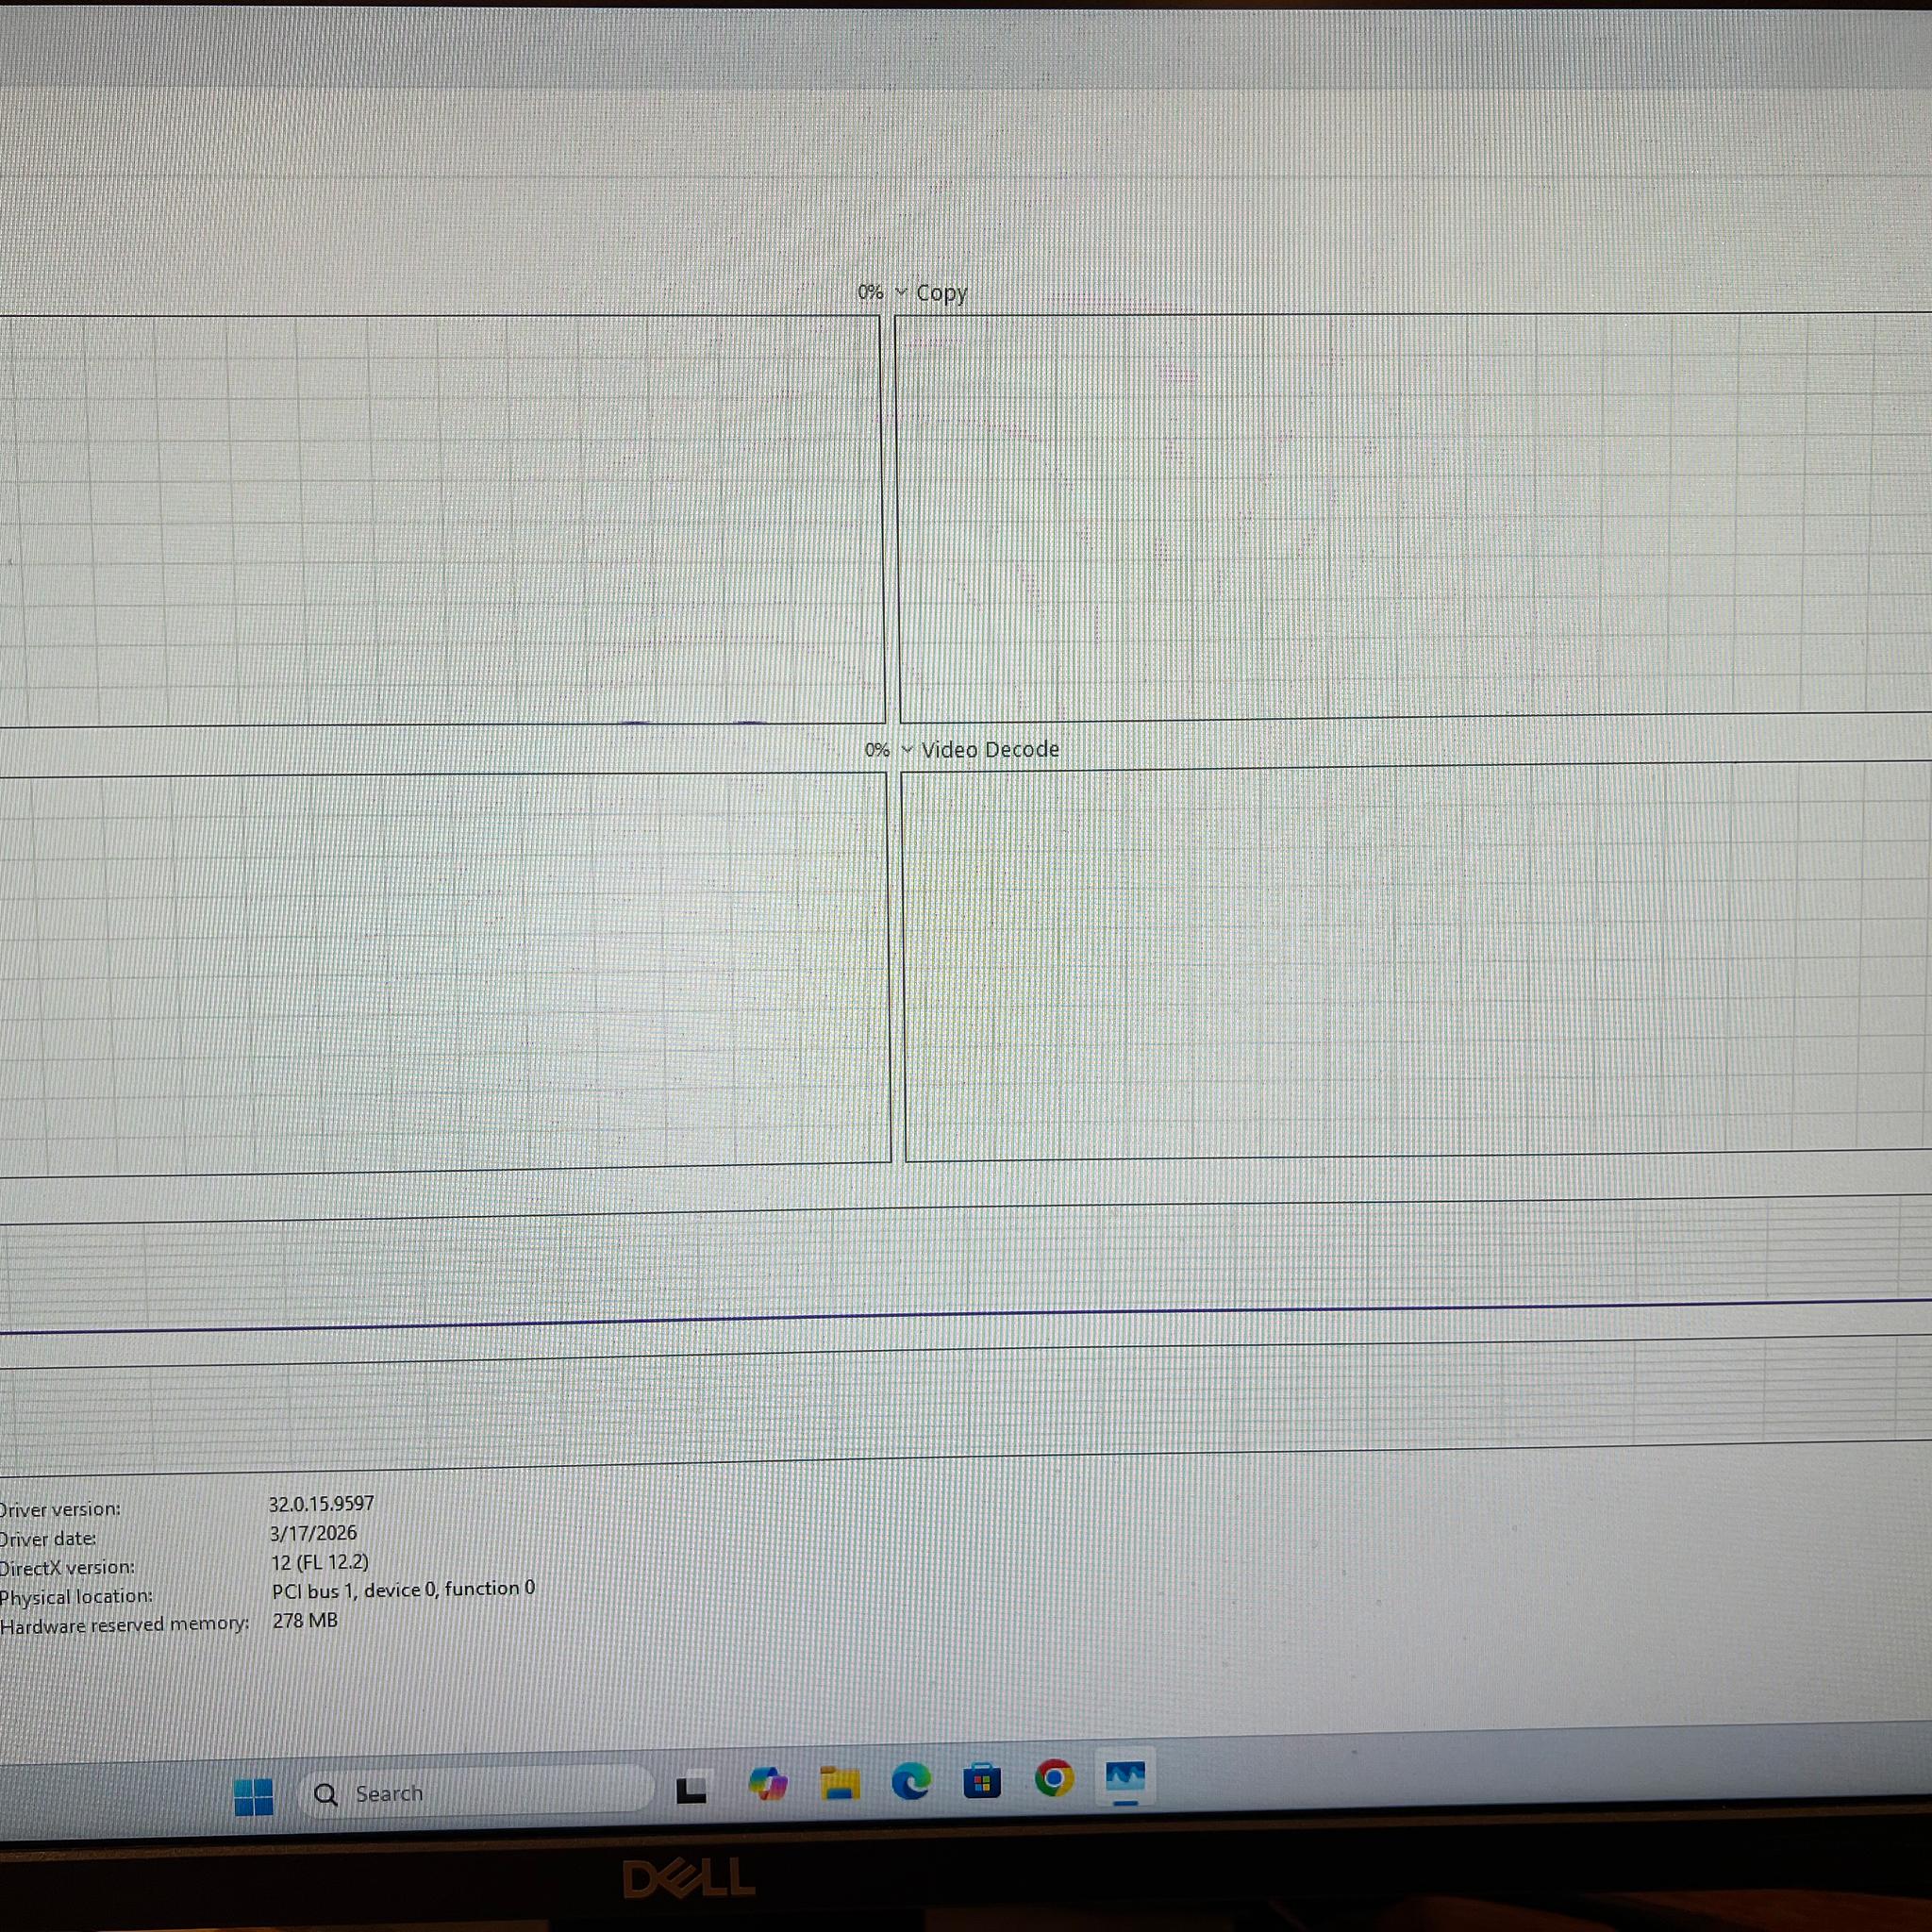Click the 0% value beside Video Decode
Screen dimensions: 1932x1932
coord(877,750)
